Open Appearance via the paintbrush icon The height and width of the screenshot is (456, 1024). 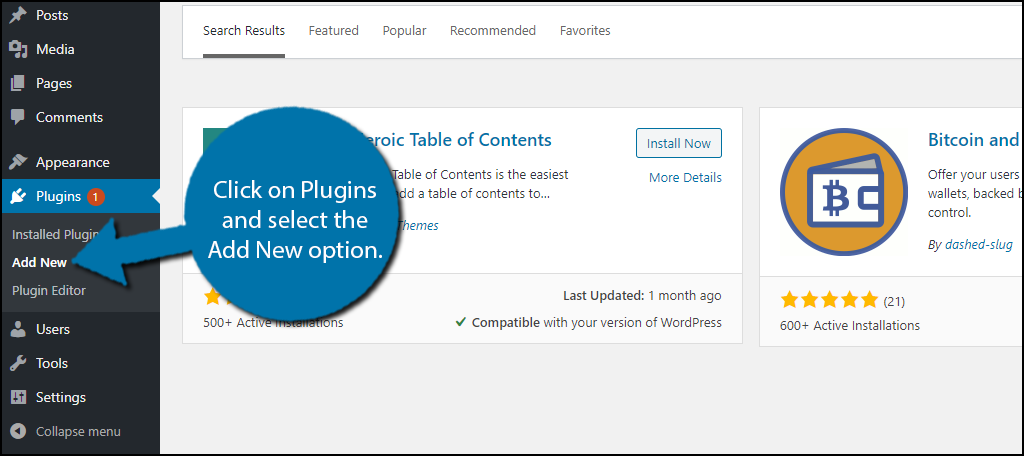pos(18,162)
